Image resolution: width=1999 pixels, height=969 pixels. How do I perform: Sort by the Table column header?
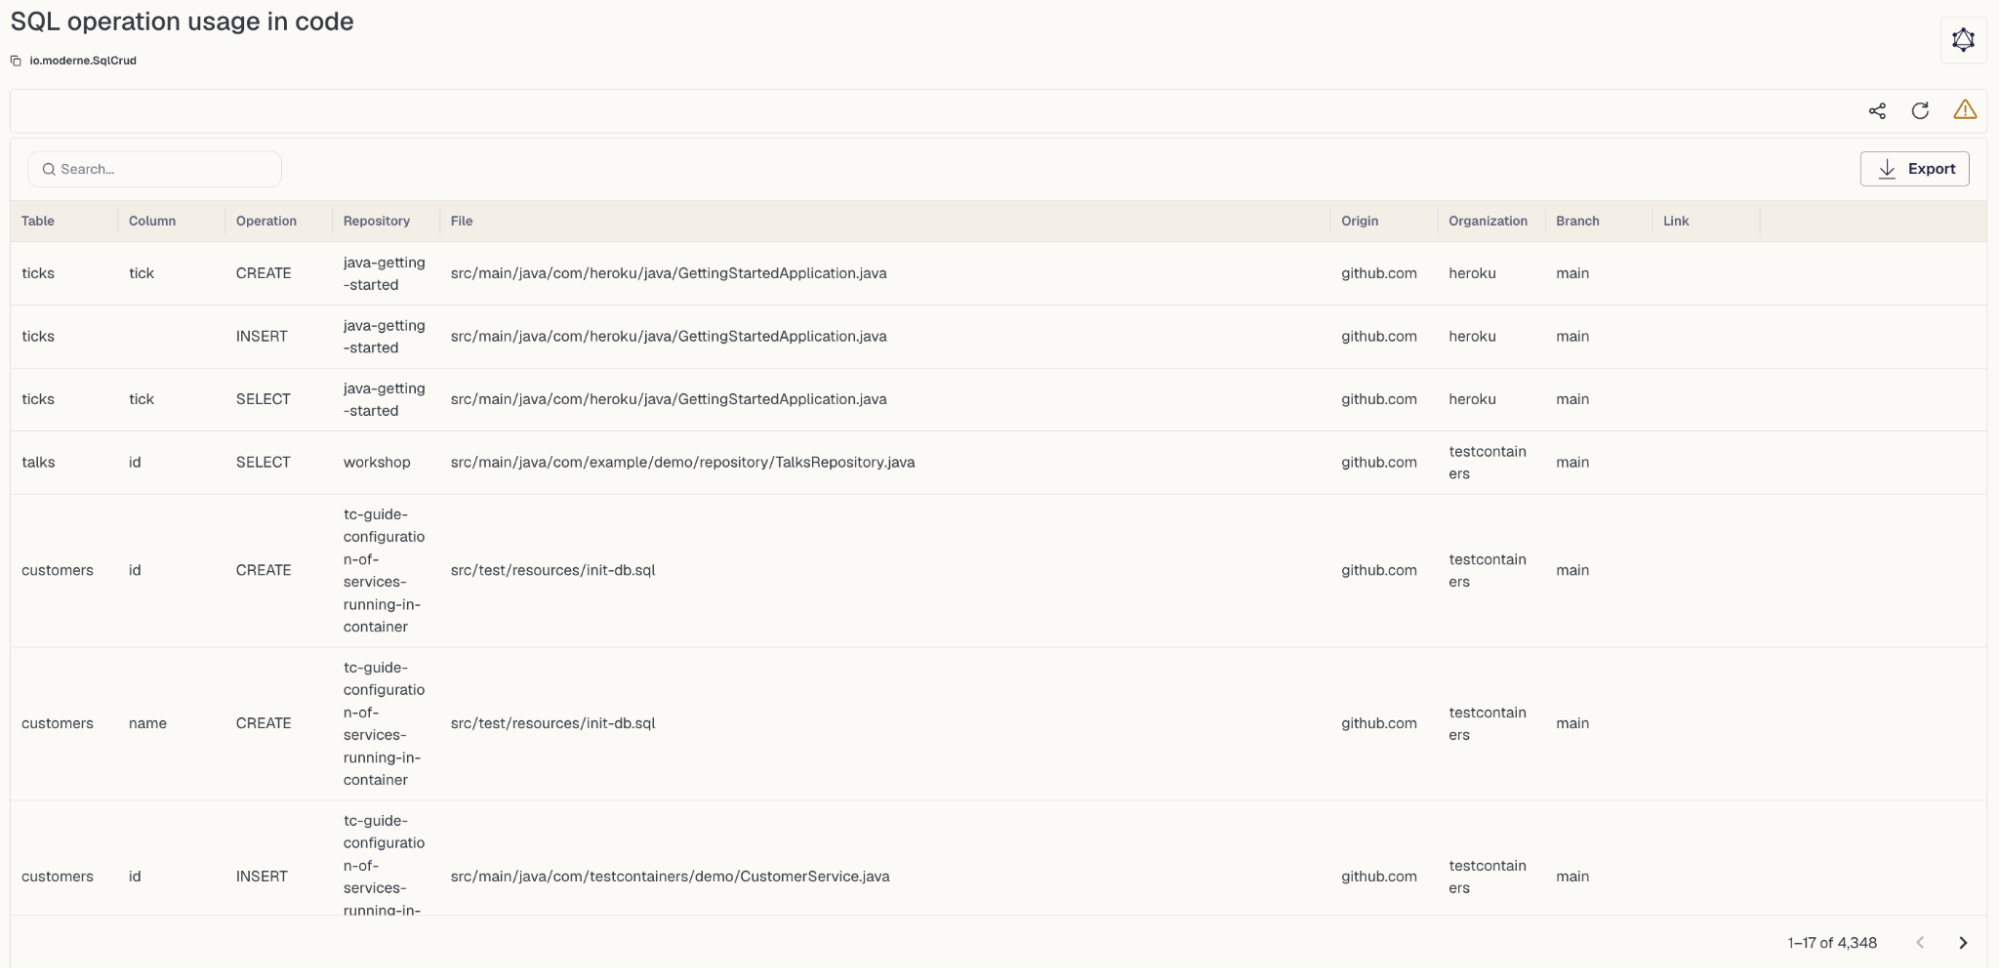point(38,221)
